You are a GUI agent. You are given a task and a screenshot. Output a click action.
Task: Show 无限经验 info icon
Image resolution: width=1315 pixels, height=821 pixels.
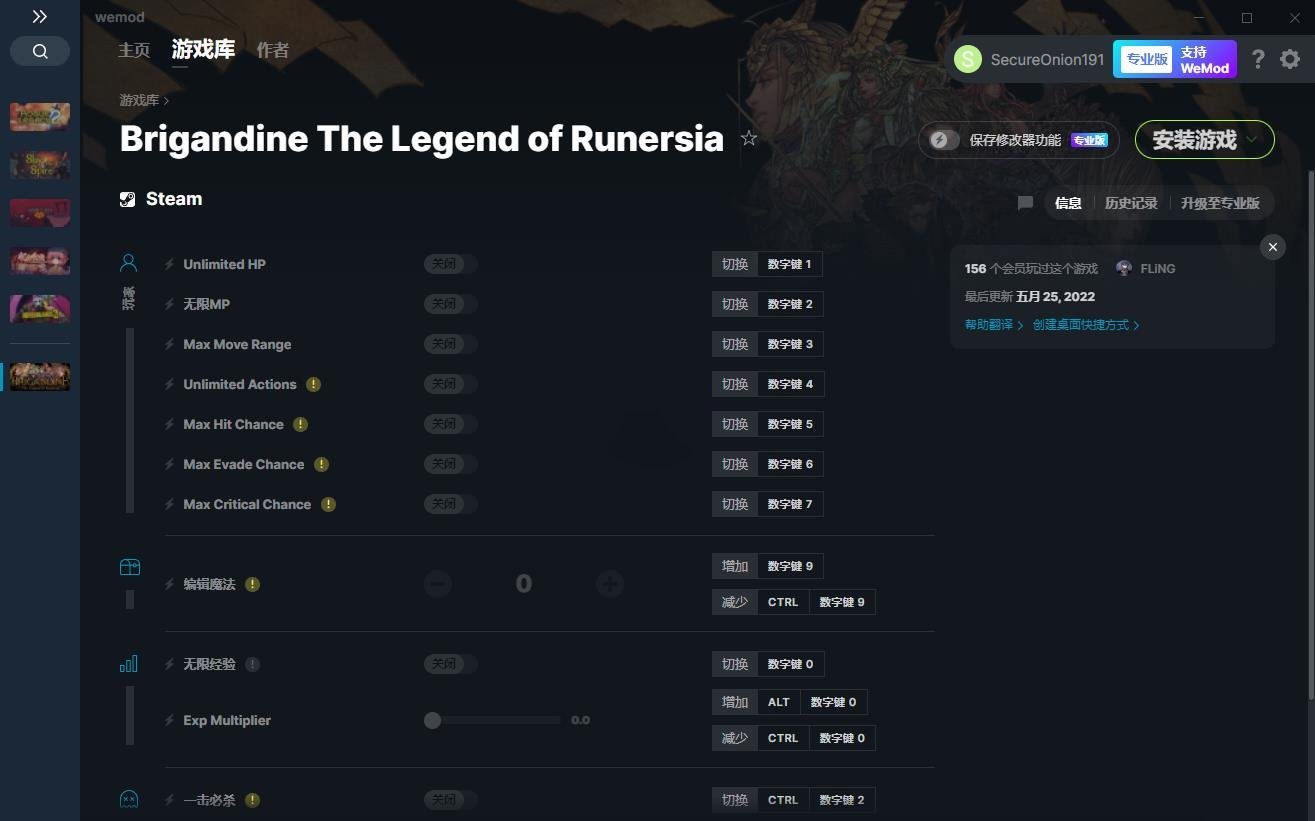coord(252,664)
